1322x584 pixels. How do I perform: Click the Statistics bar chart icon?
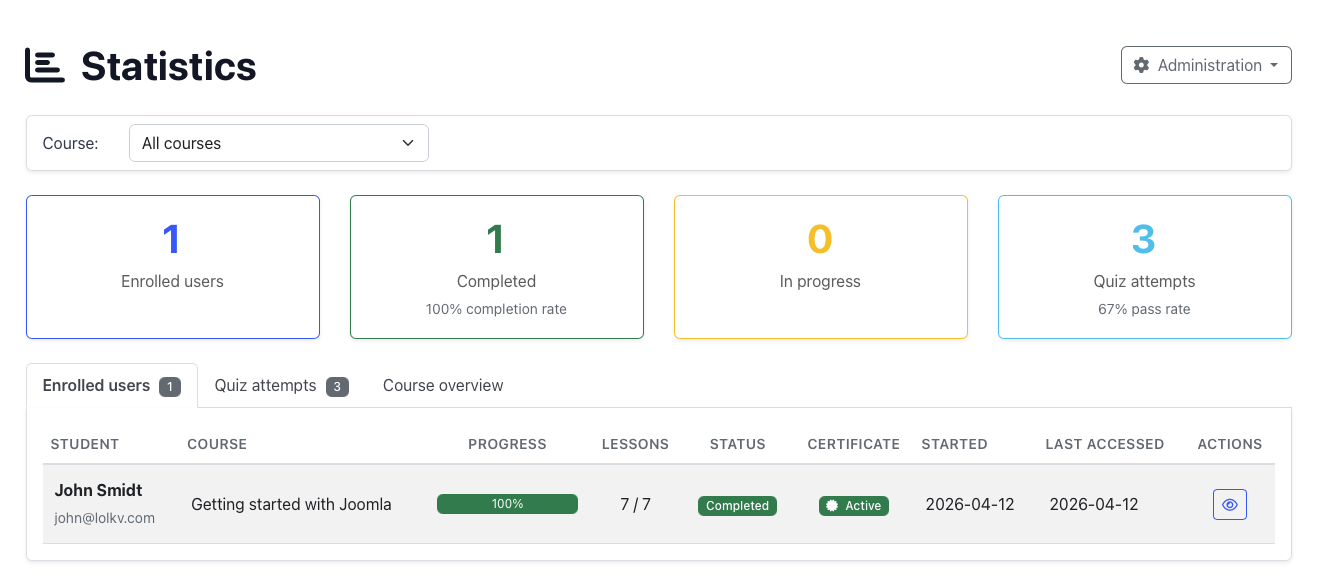pos(45,66)
